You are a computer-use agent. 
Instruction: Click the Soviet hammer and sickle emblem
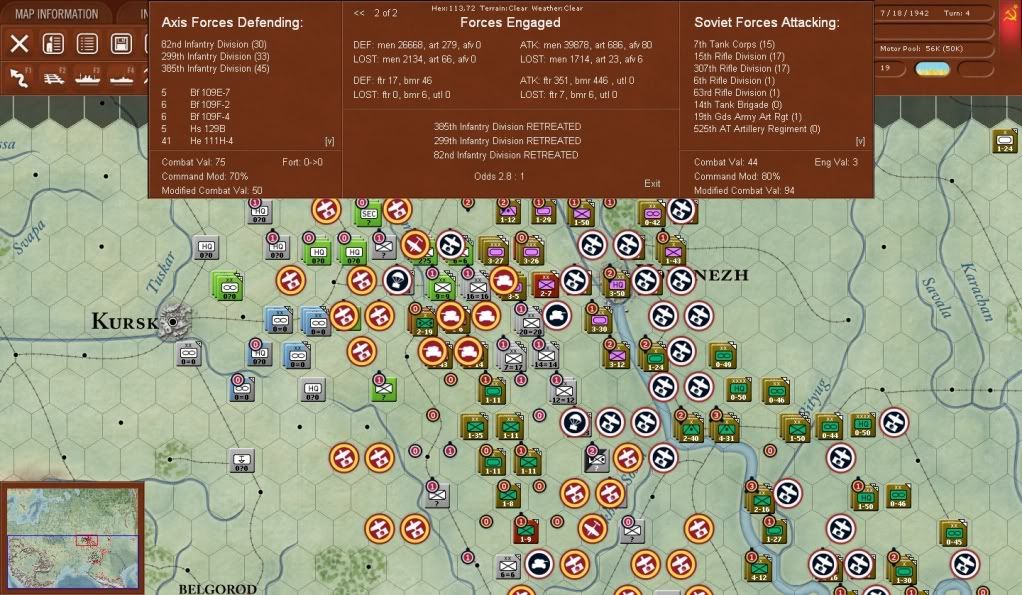pos(1010,13)
